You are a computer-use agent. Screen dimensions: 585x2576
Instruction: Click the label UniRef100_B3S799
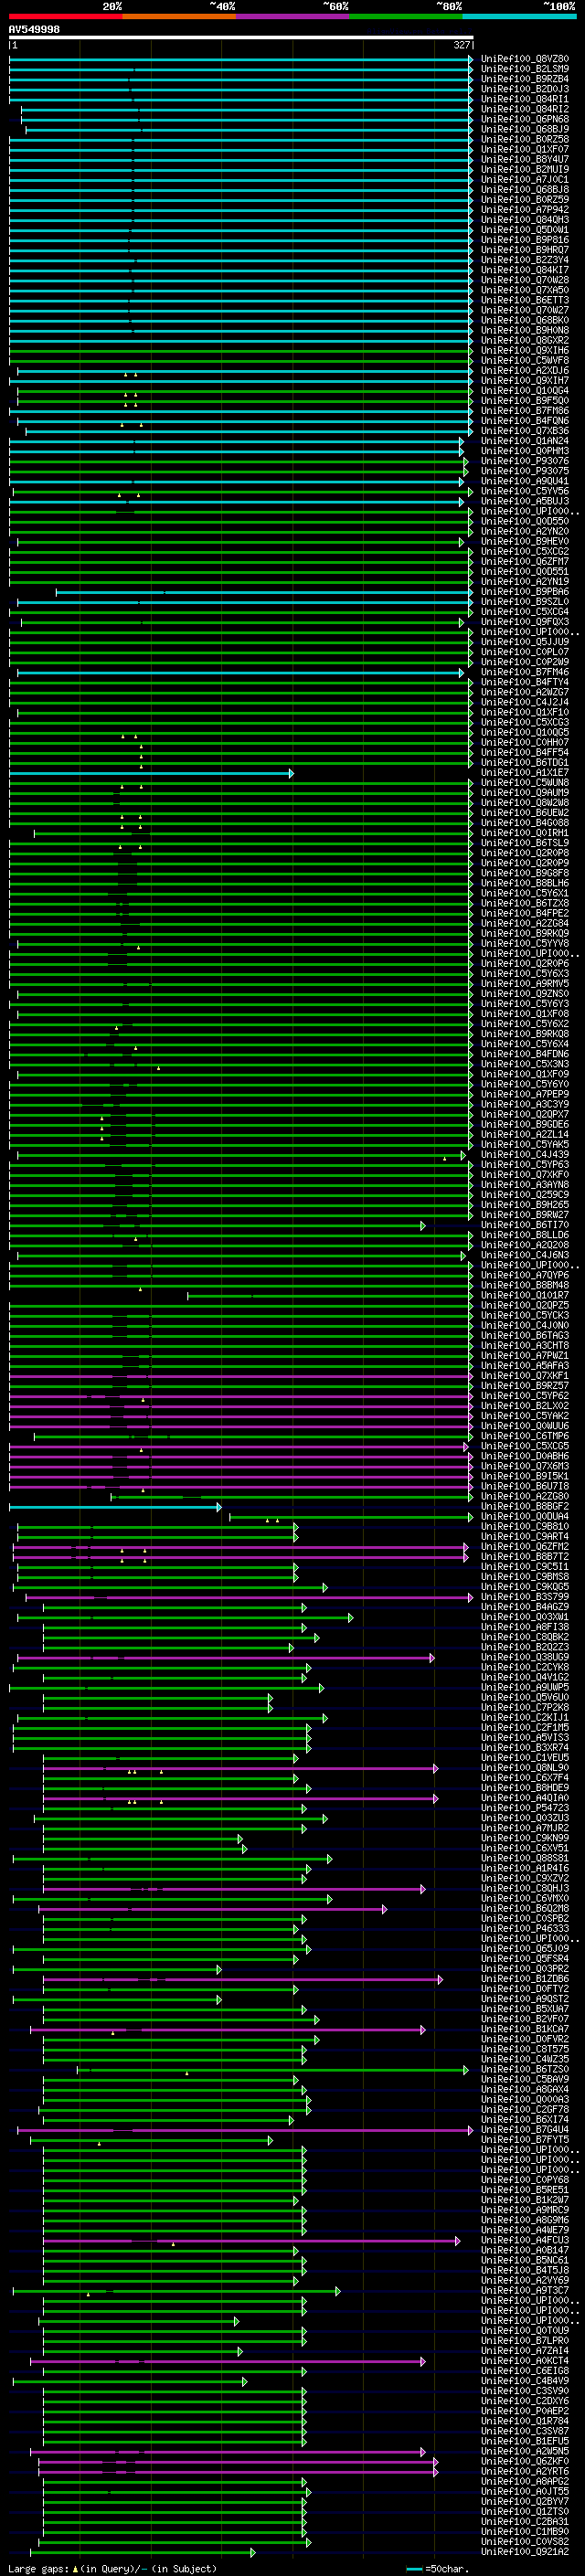coord(525,1596)
